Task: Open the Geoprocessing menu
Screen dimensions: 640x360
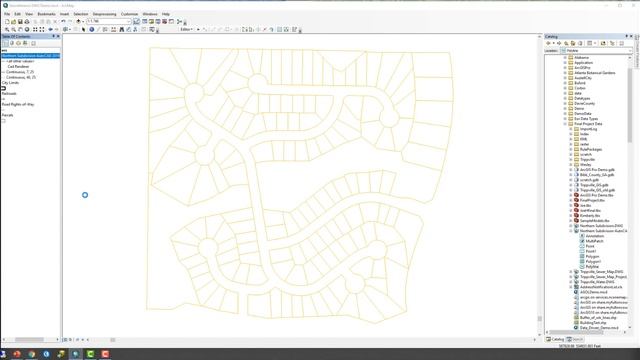Action: click(104, 14)
